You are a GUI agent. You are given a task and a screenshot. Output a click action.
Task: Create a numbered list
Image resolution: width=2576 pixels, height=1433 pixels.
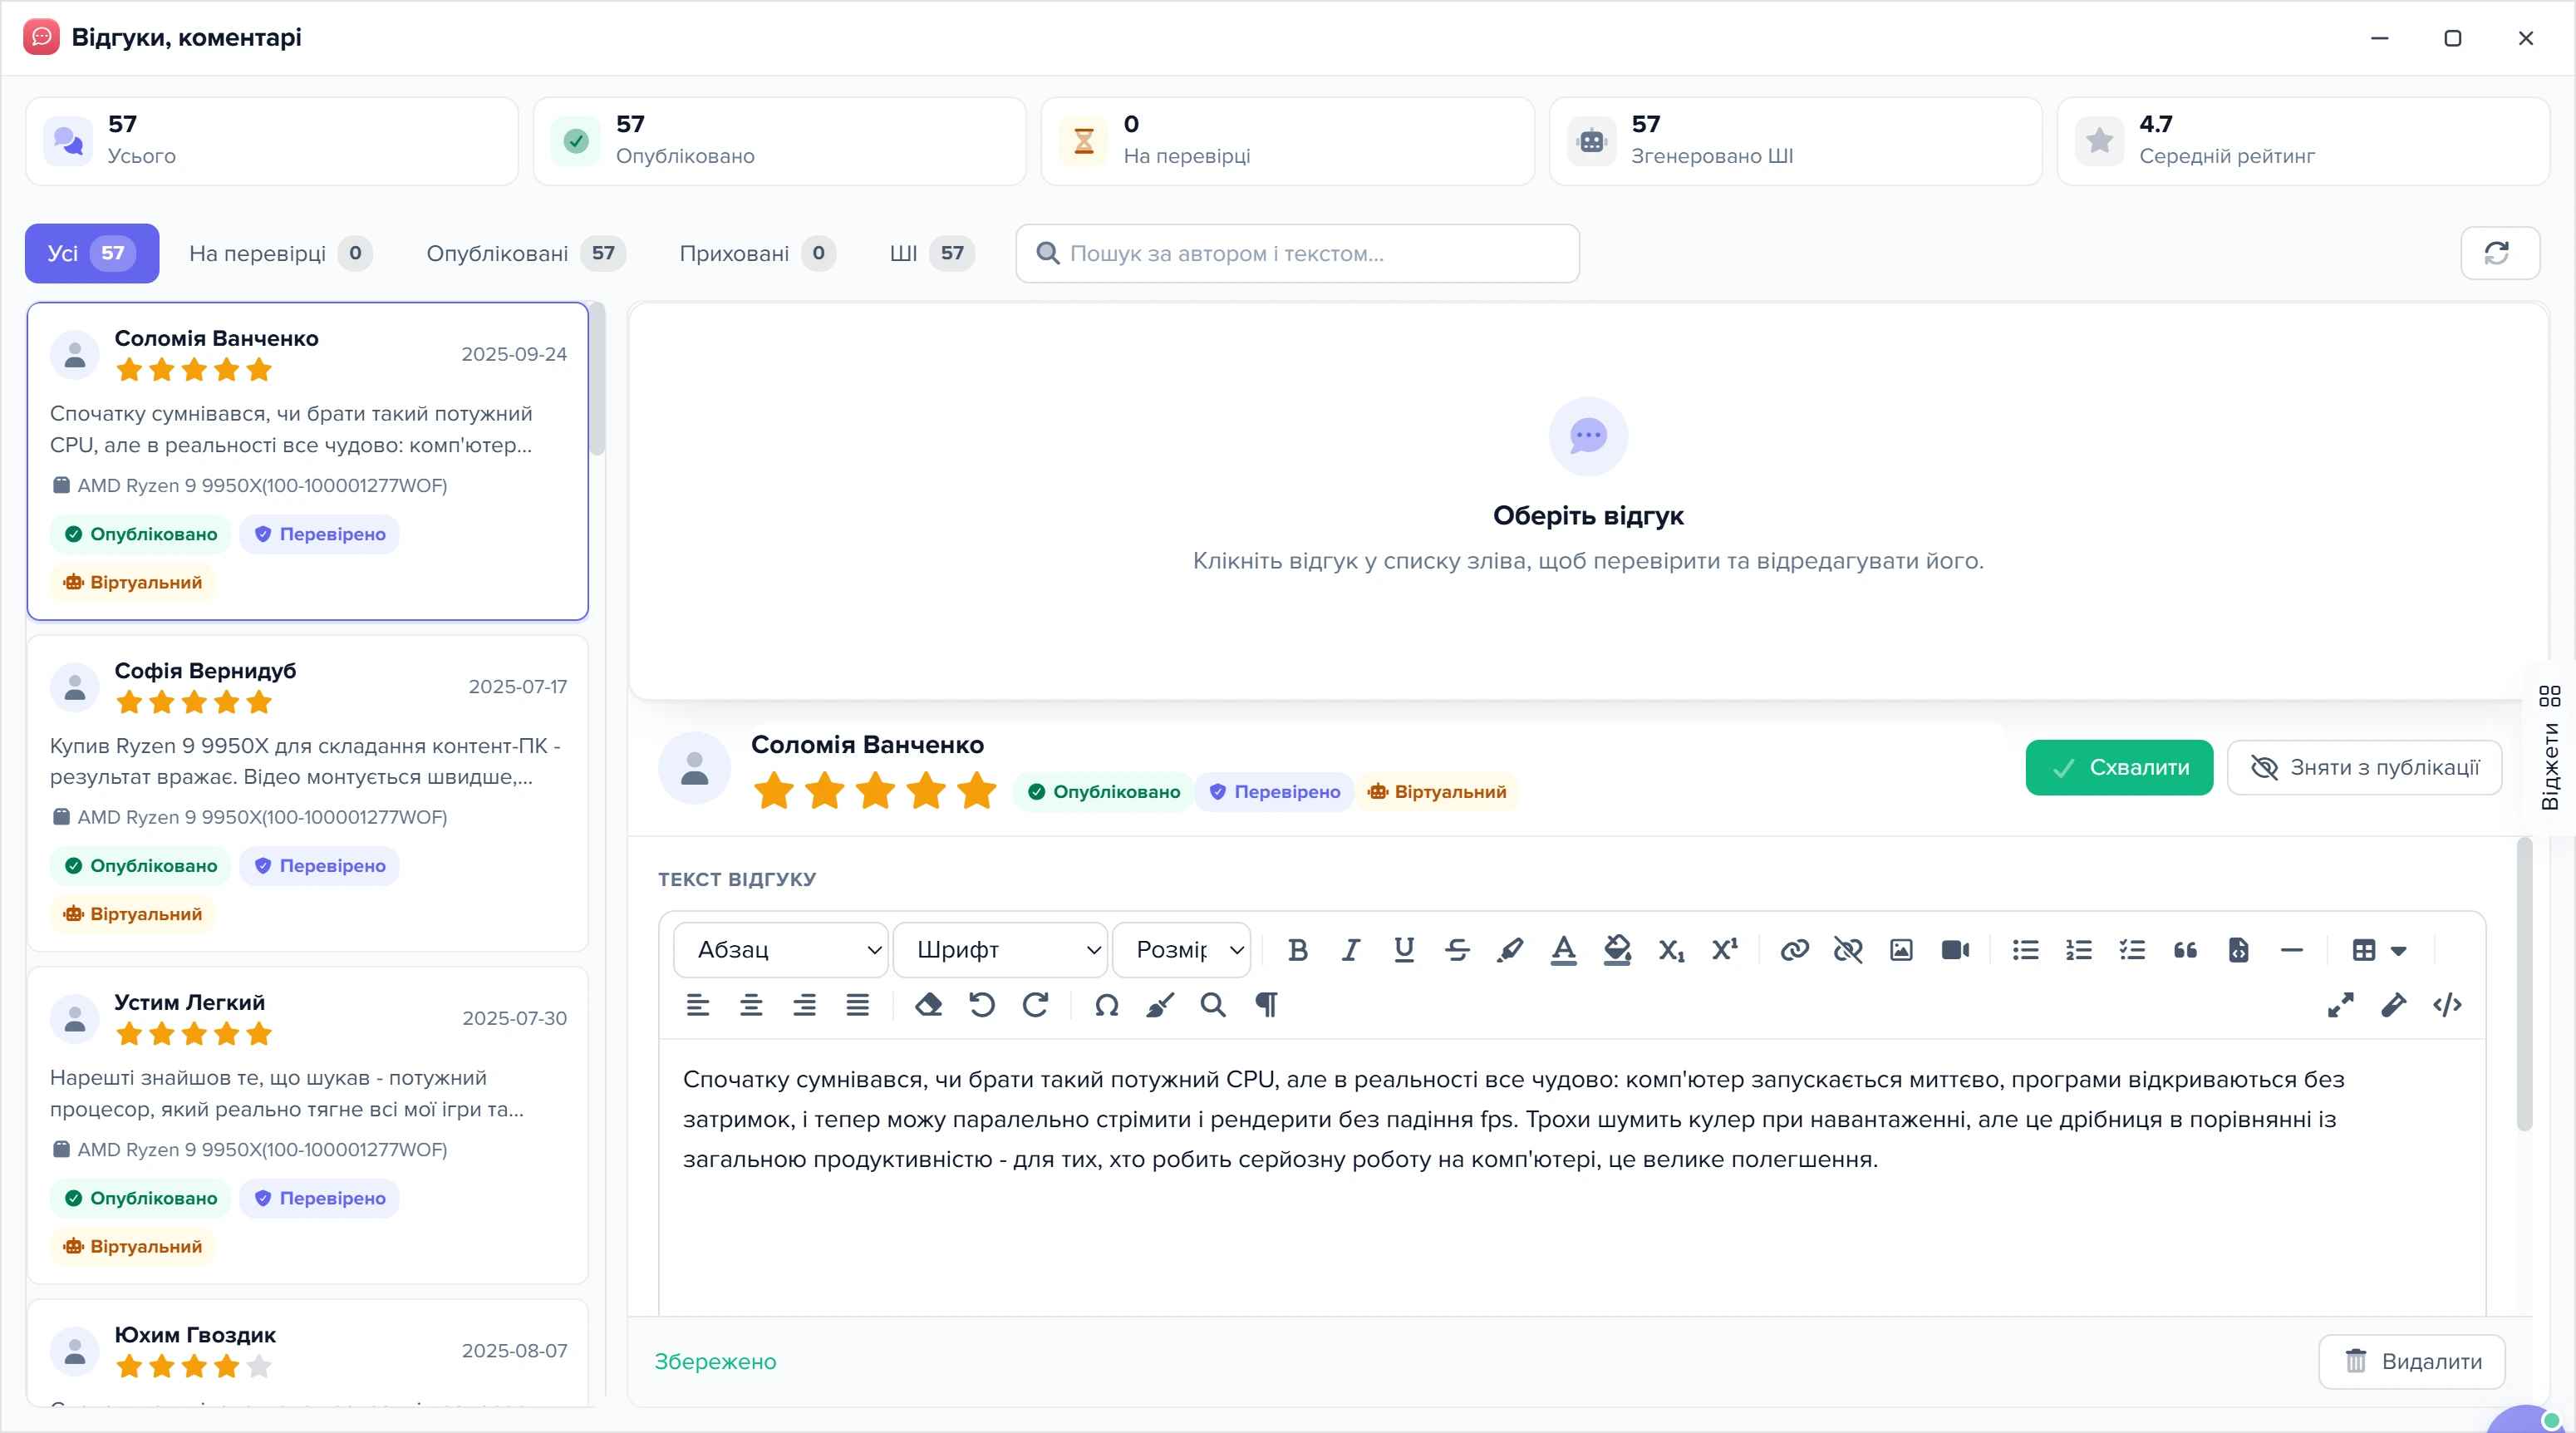pyautogui.click(x=2079, y=950)
